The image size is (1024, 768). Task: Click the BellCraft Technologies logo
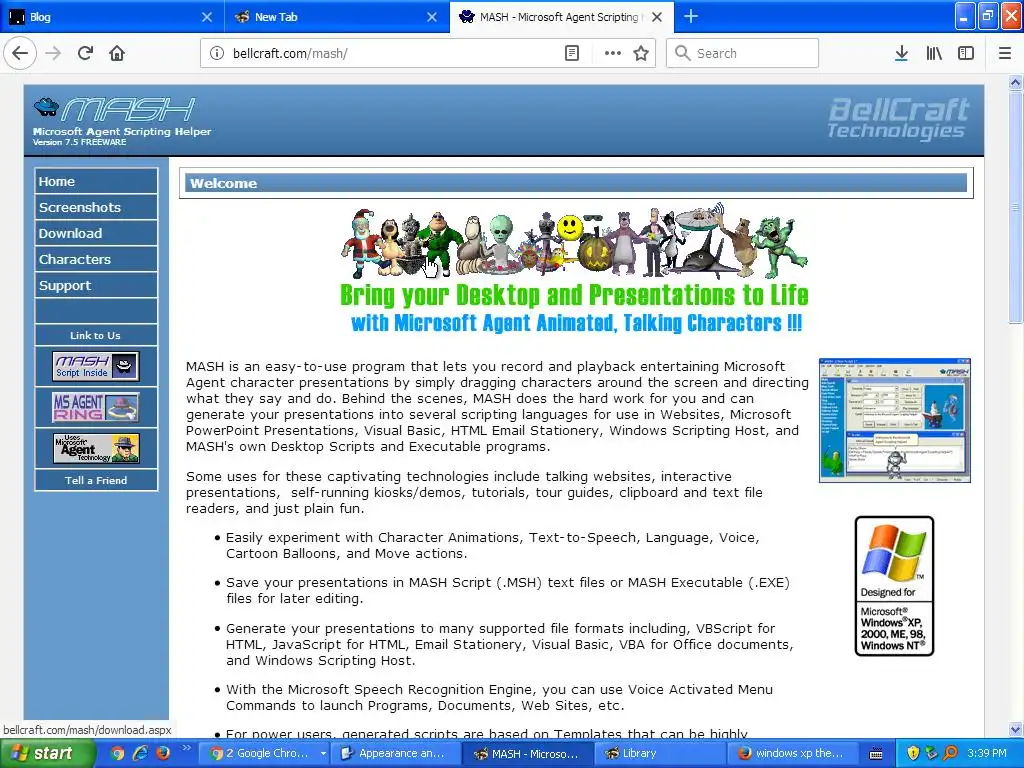coord(898,119)
